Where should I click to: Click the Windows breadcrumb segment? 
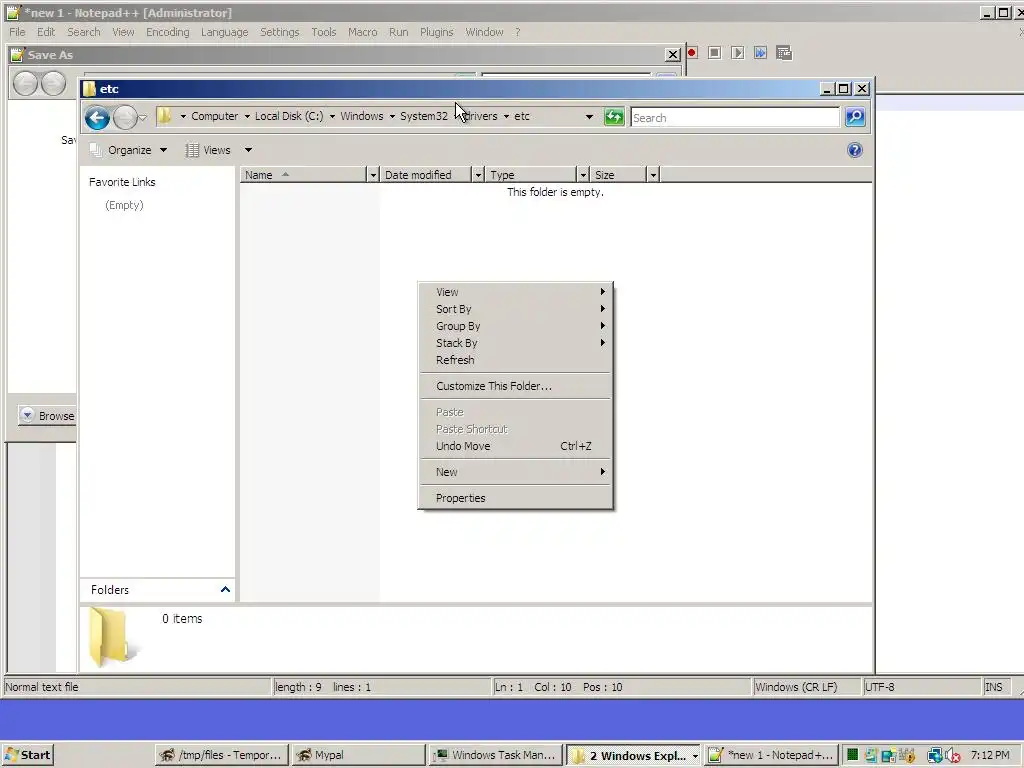[x=361, y=116]
